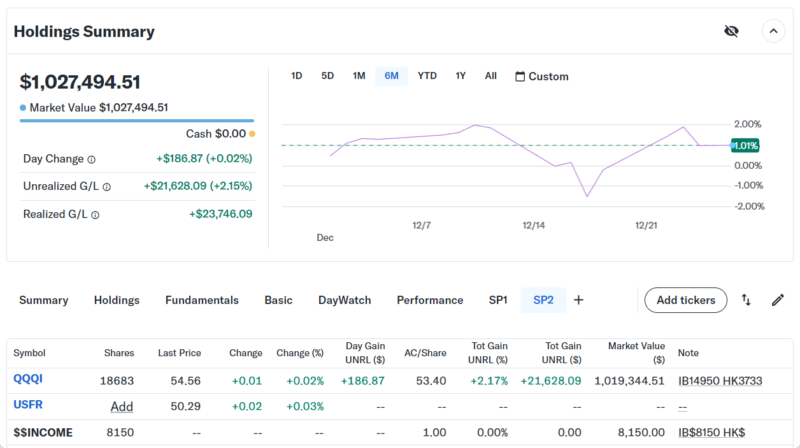This screenshot has height=448, width=800.
Task: Open the Performance tab
Action: point(430,300)
